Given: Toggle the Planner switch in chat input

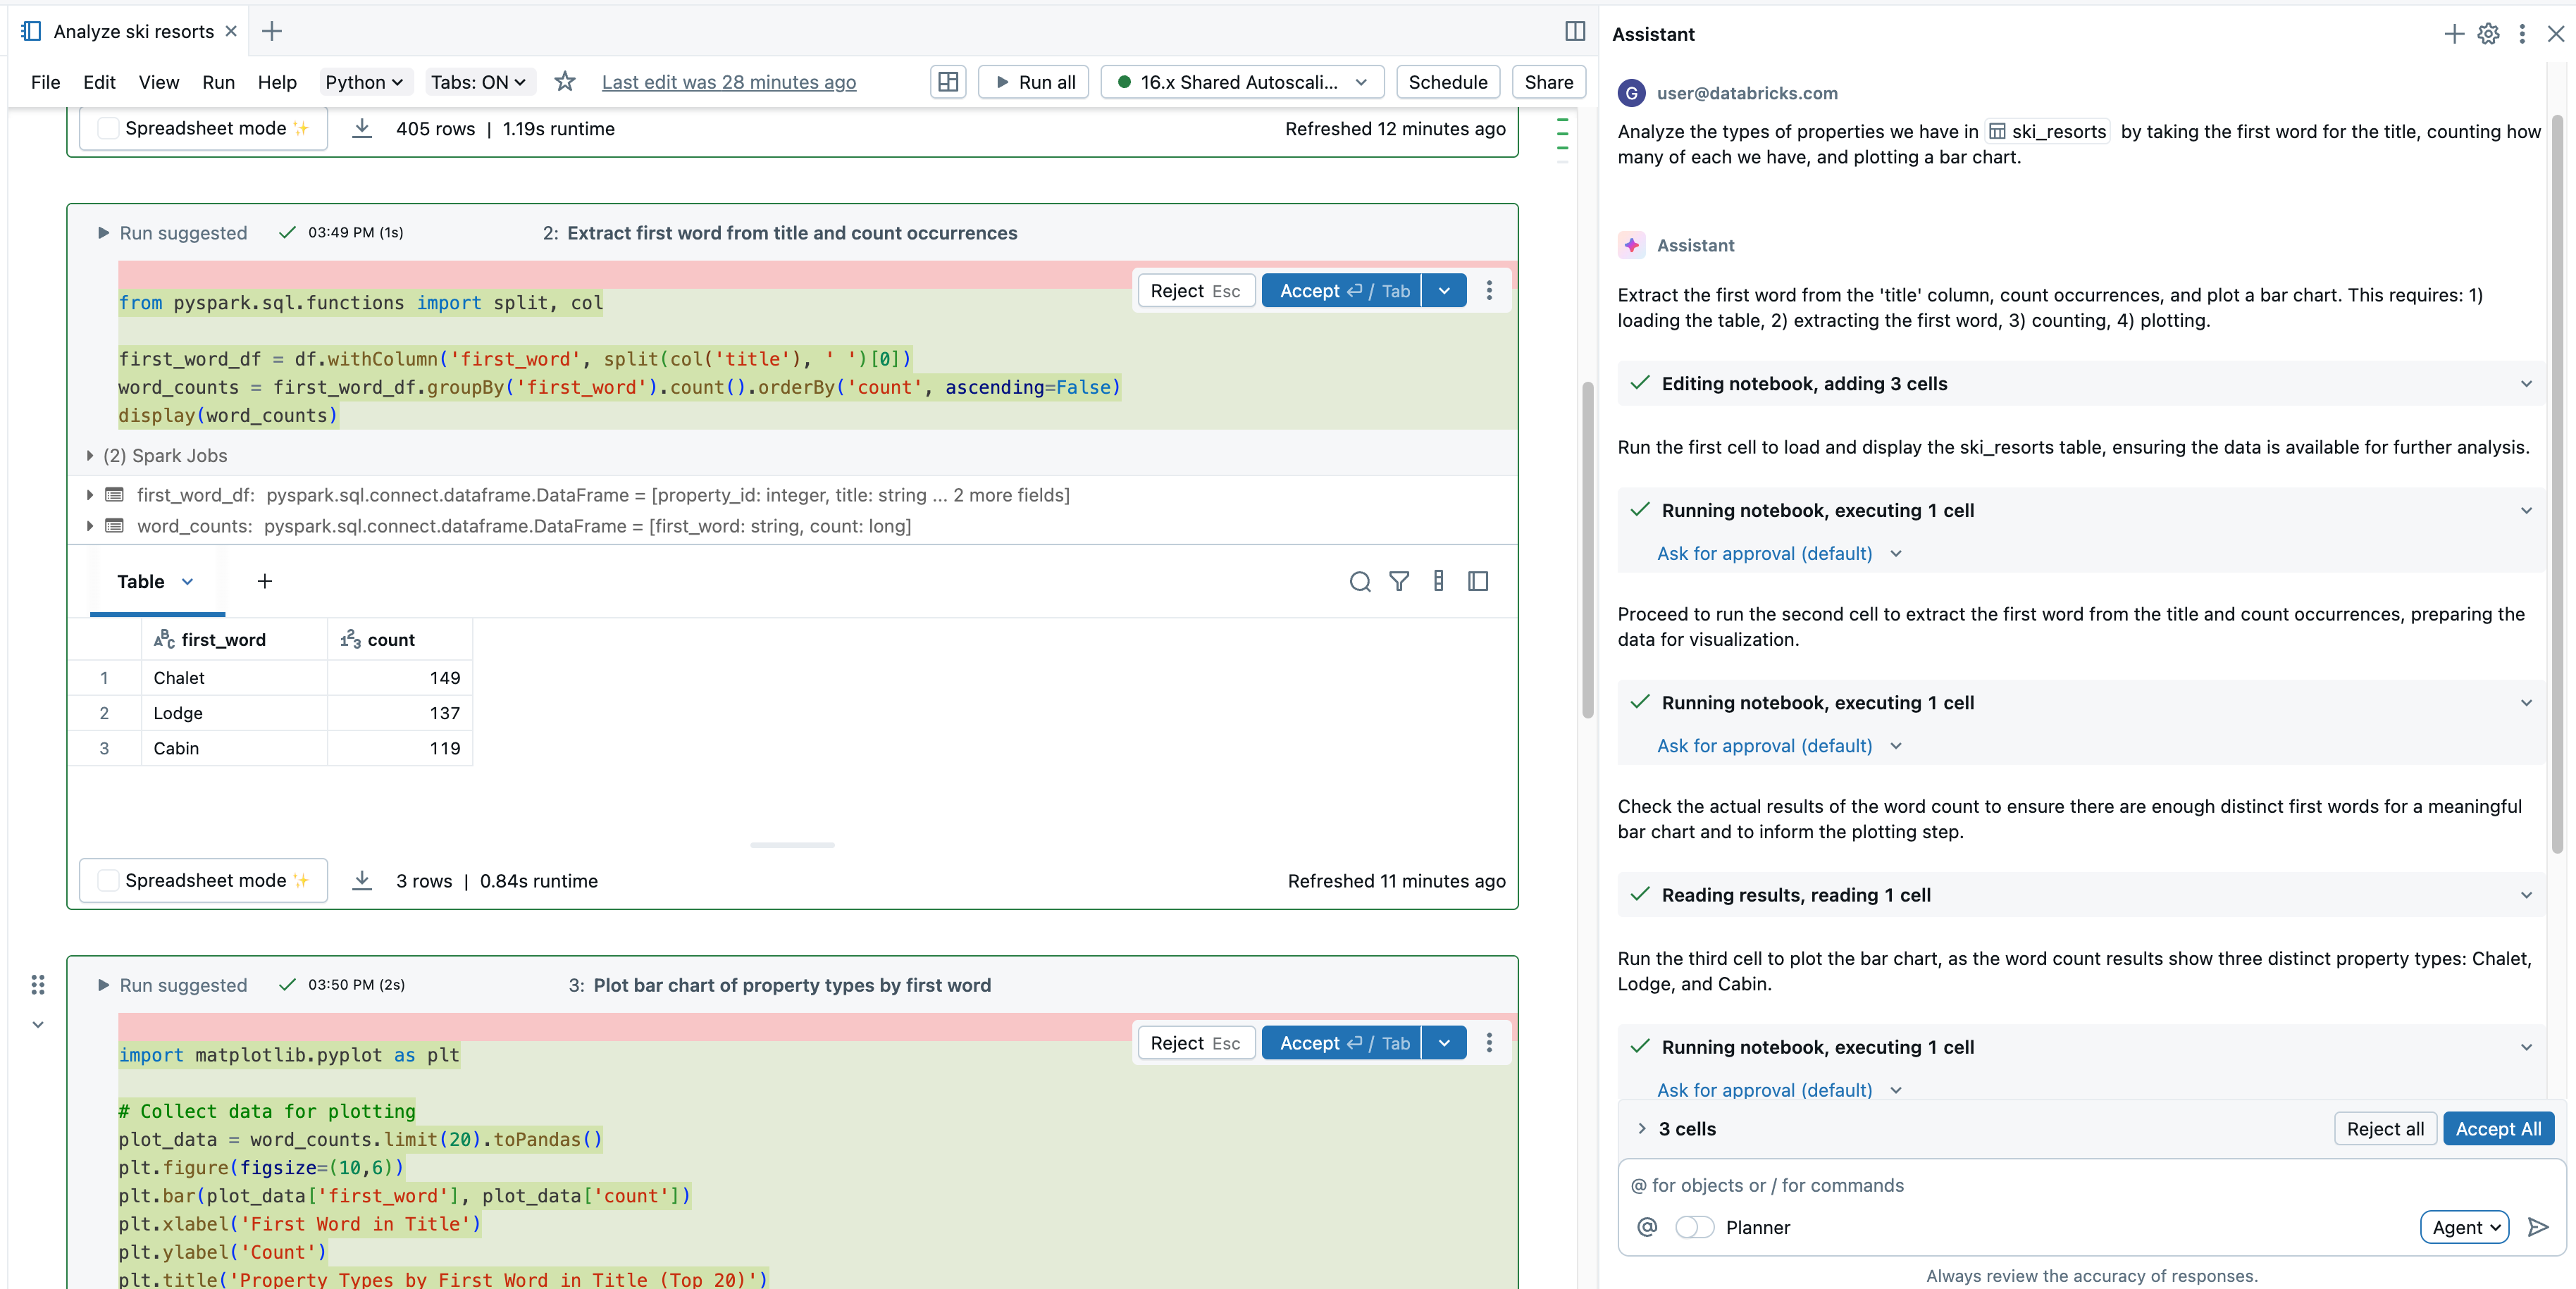Looking at the screenshot, I should (x=1694, y=1228).
